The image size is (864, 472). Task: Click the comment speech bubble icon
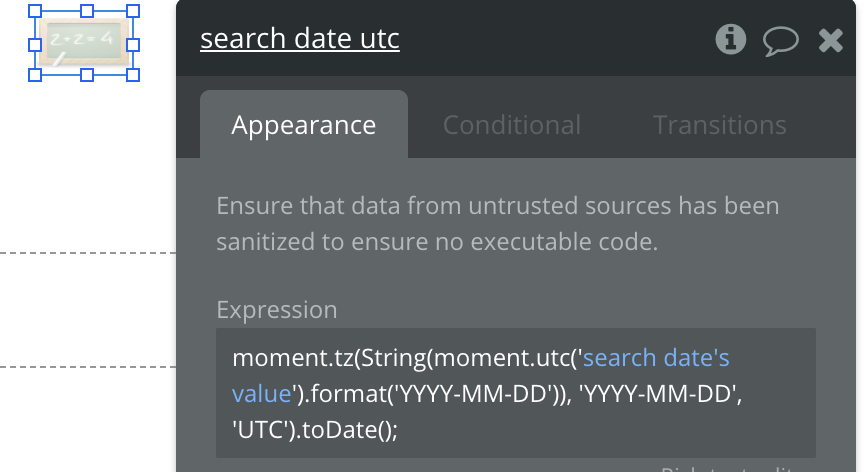[780, 40]
